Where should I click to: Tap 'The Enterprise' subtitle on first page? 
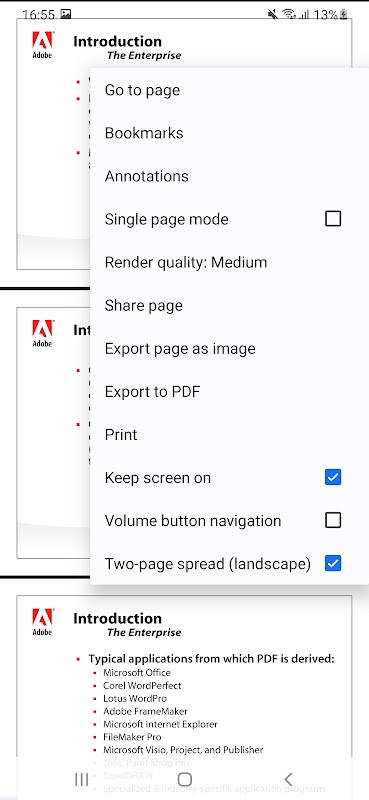144,56
